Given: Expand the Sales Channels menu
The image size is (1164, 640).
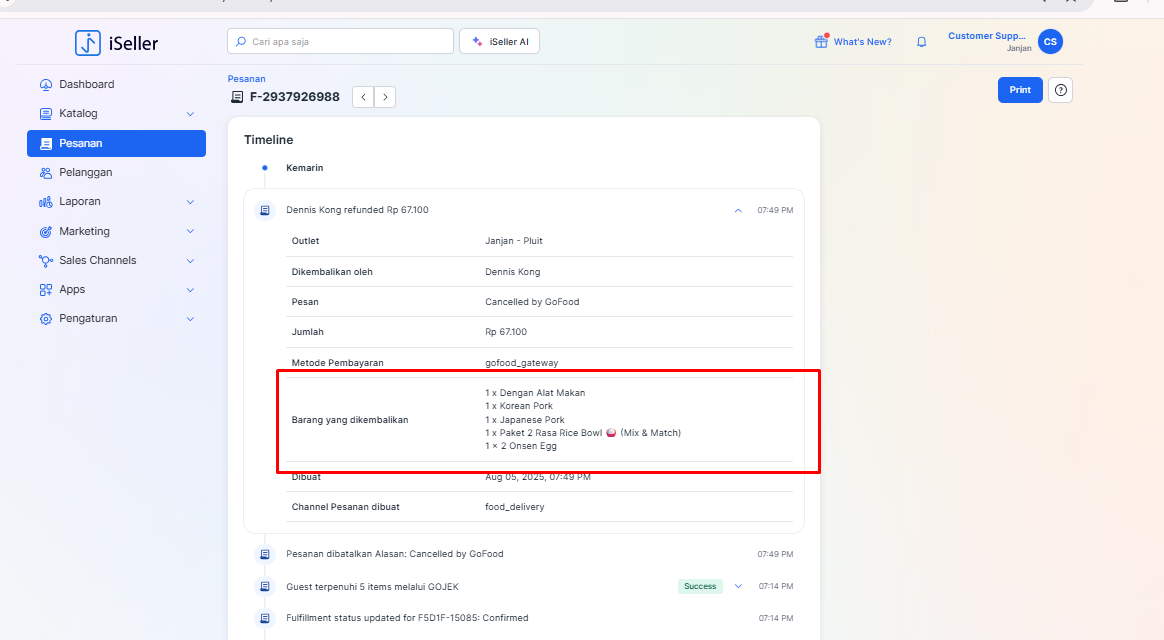Looking at the screenshot, I should point(116,260).
